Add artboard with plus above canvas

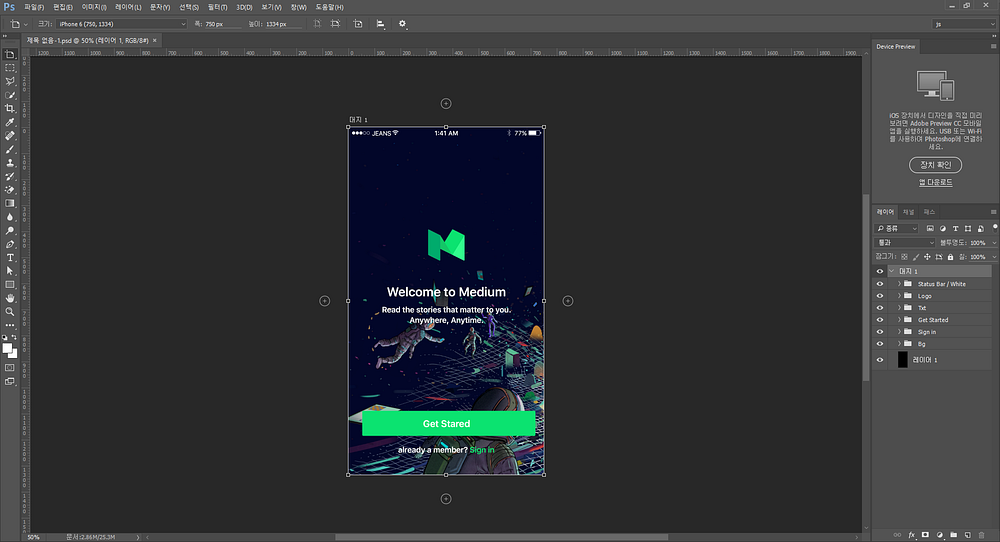coord(446,103)
